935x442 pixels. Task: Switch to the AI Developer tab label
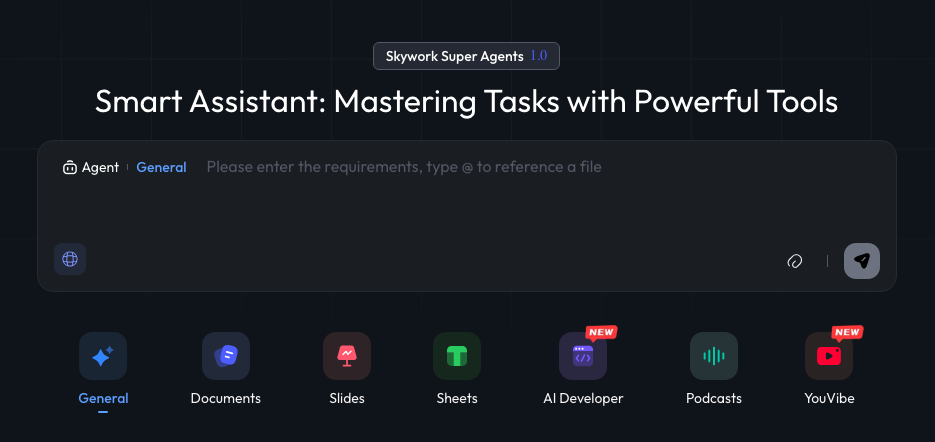[x=583, y=398]
